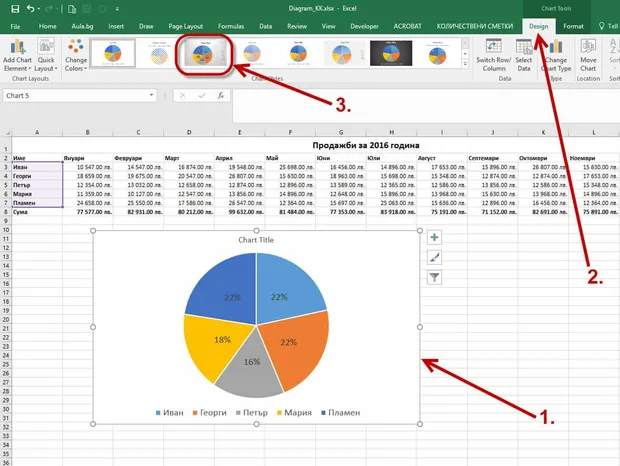Open Add Chart Element menu
This screenshot has width=620, height=466.
[17, 55]
